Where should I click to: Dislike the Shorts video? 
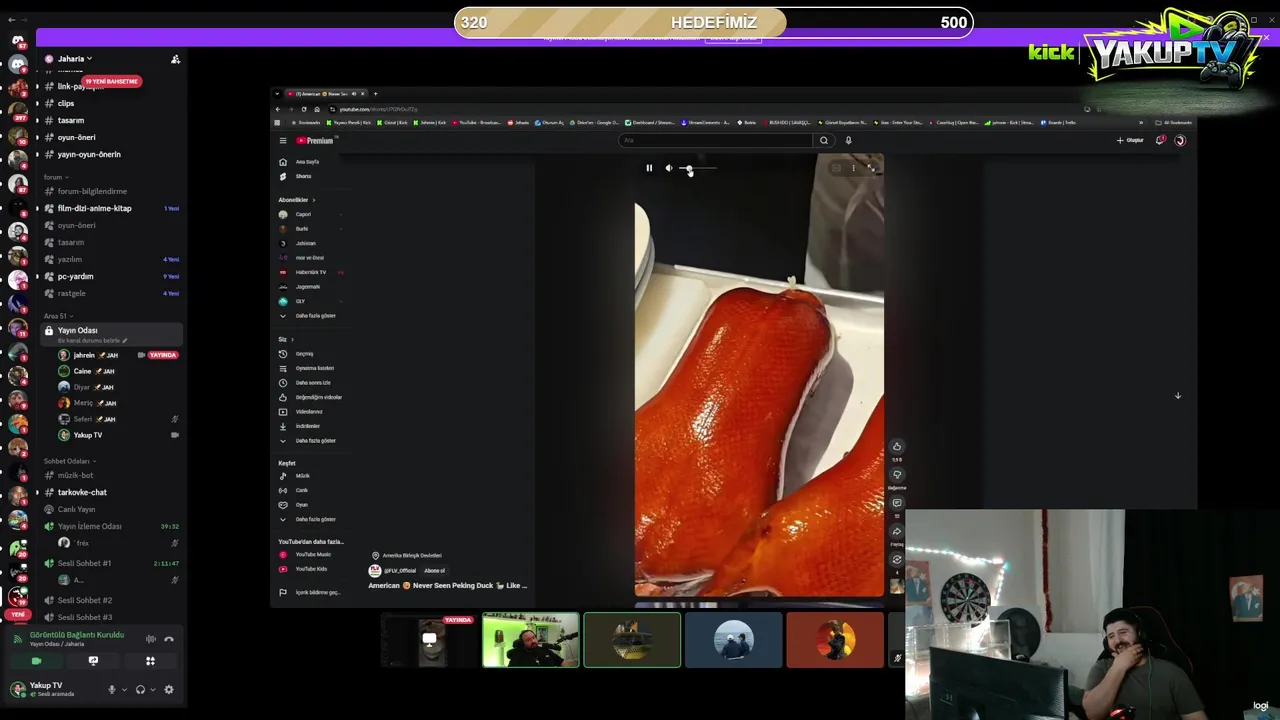coord(897,475)
